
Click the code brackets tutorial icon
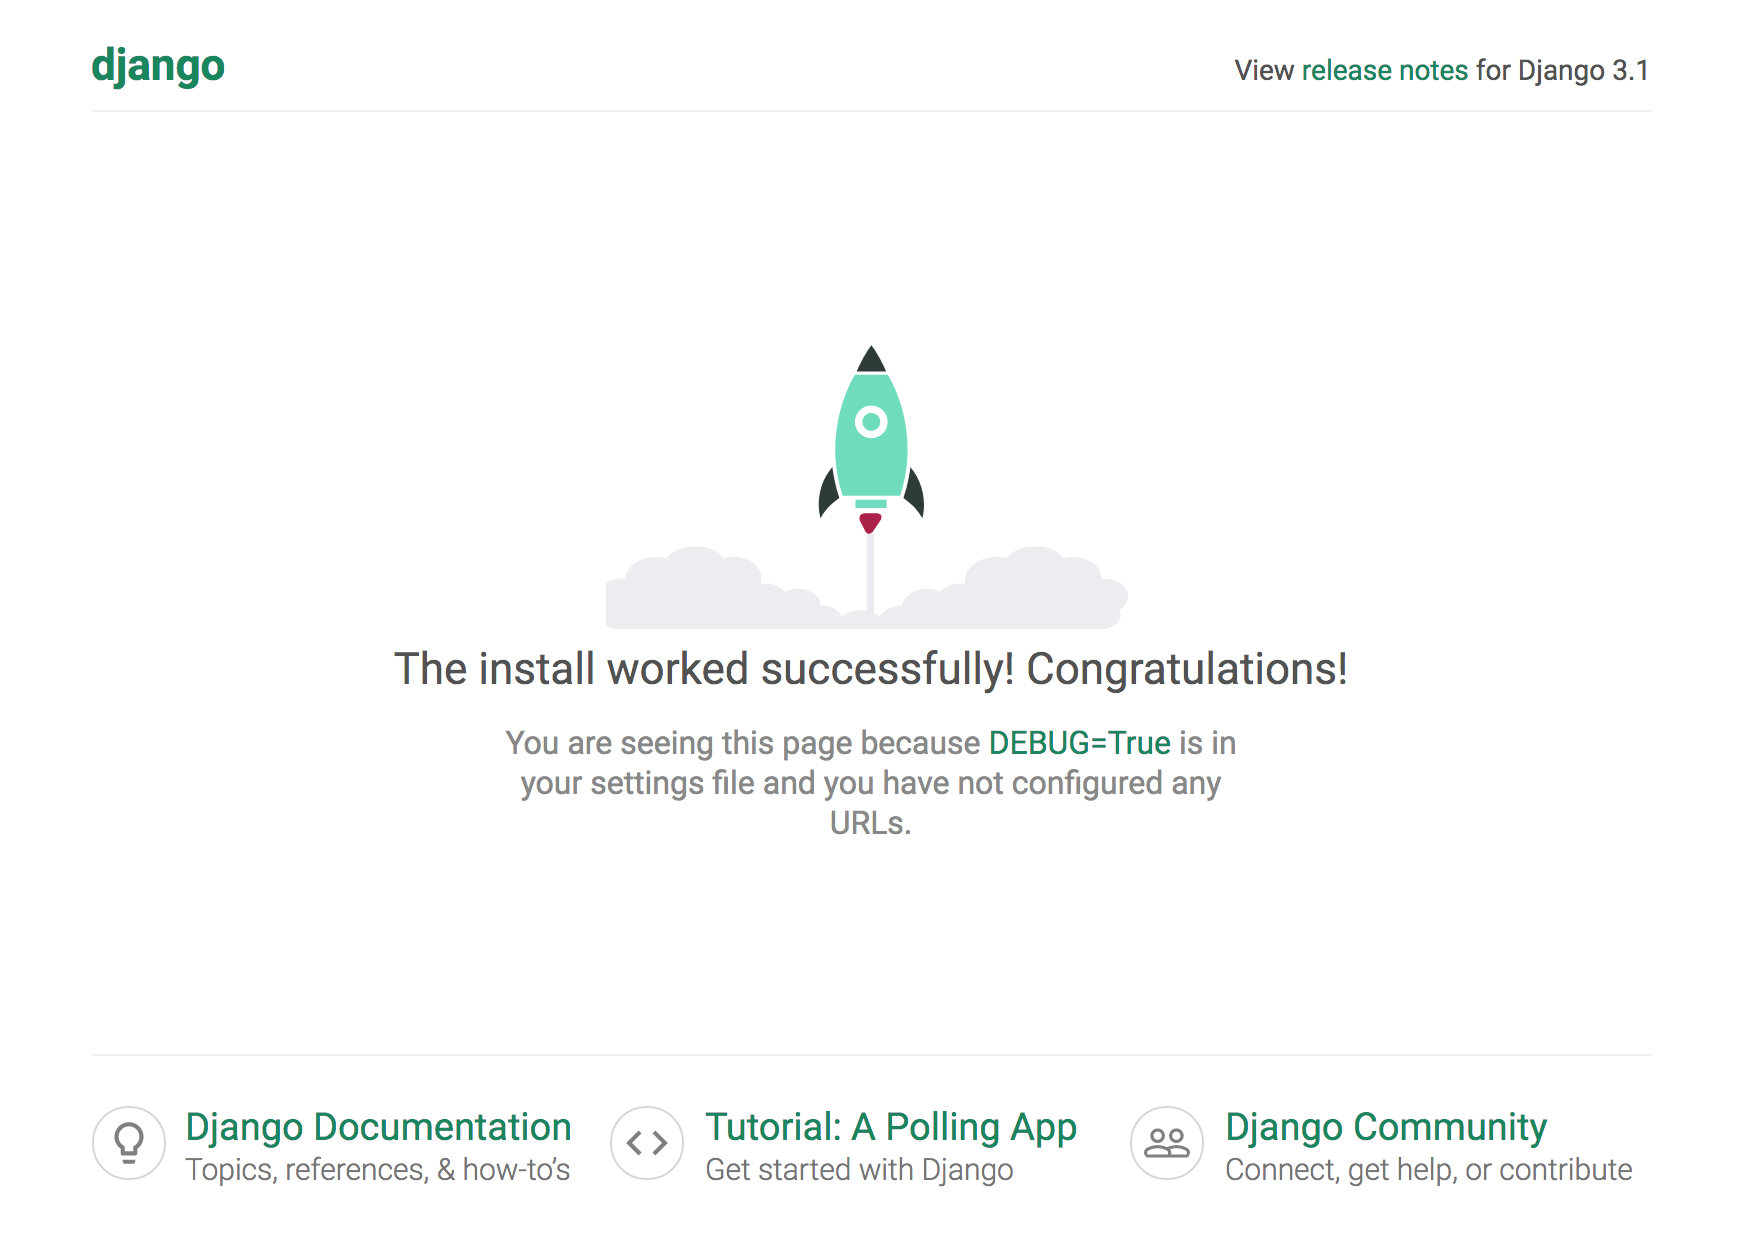(647, 1143)
